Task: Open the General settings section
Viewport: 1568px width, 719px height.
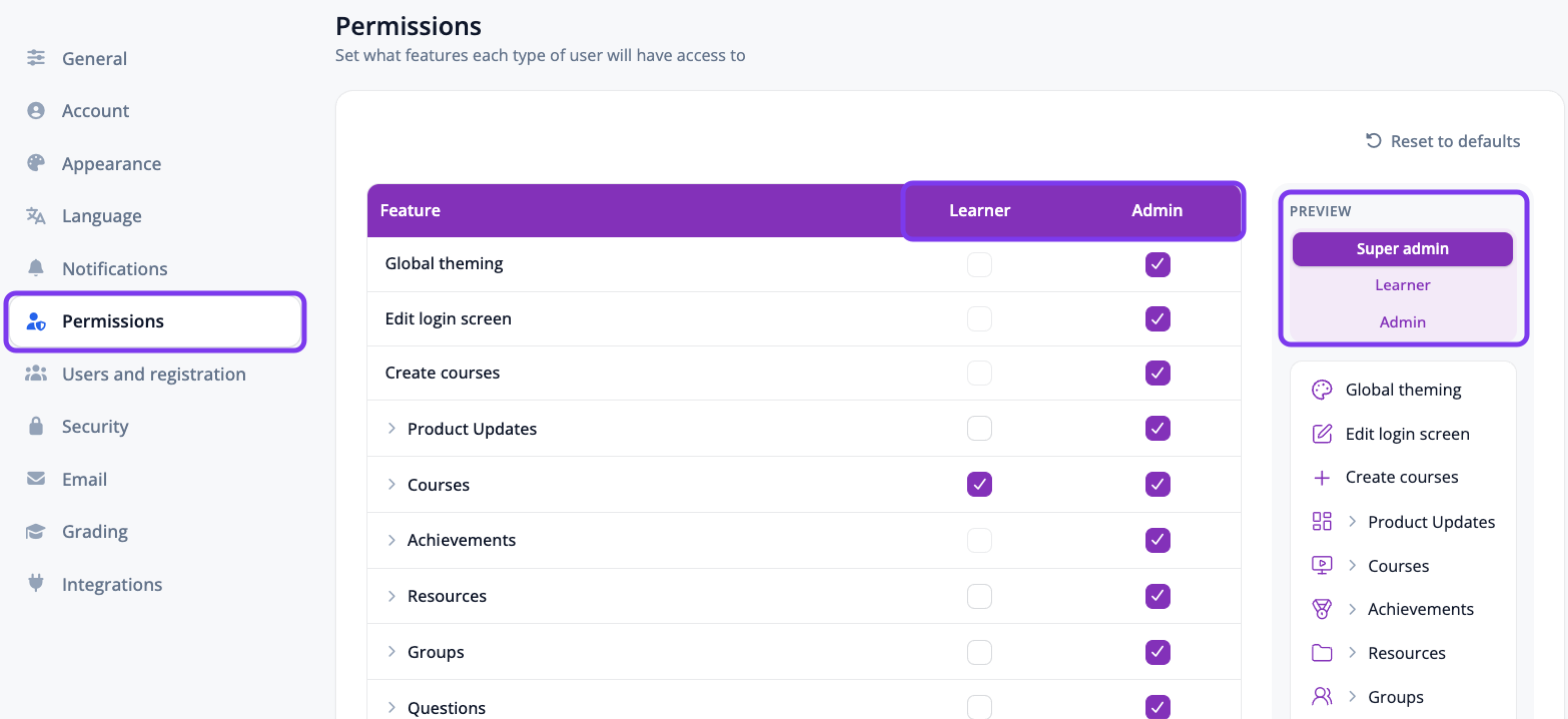Action: (x=94, y=58)
